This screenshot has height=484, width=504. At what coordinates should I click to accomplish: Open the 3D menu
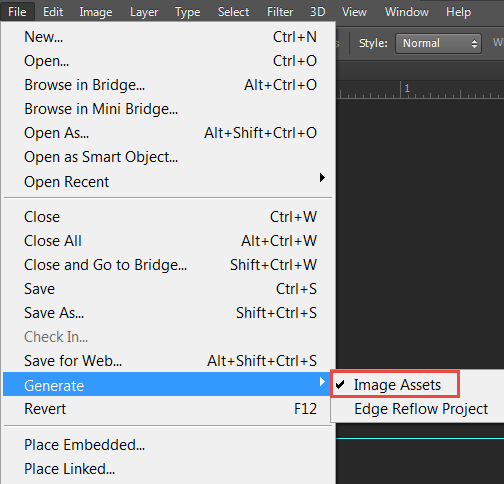(x=317, y=12)
